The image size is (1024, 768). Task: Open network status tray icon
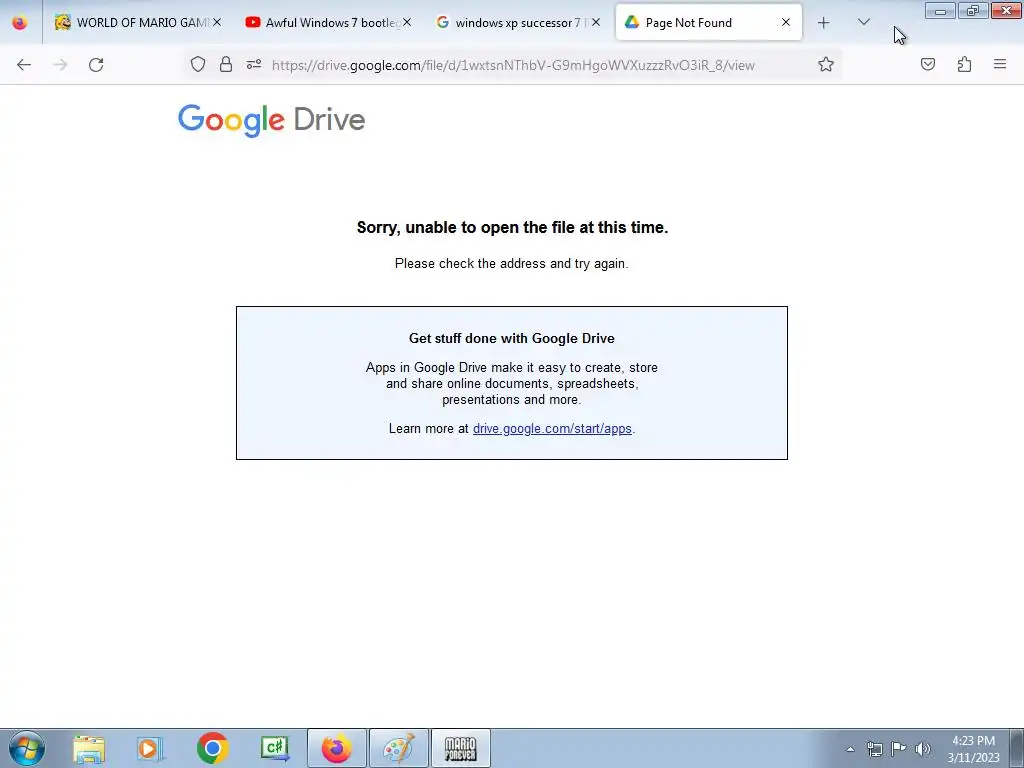(x=874, y=749)
